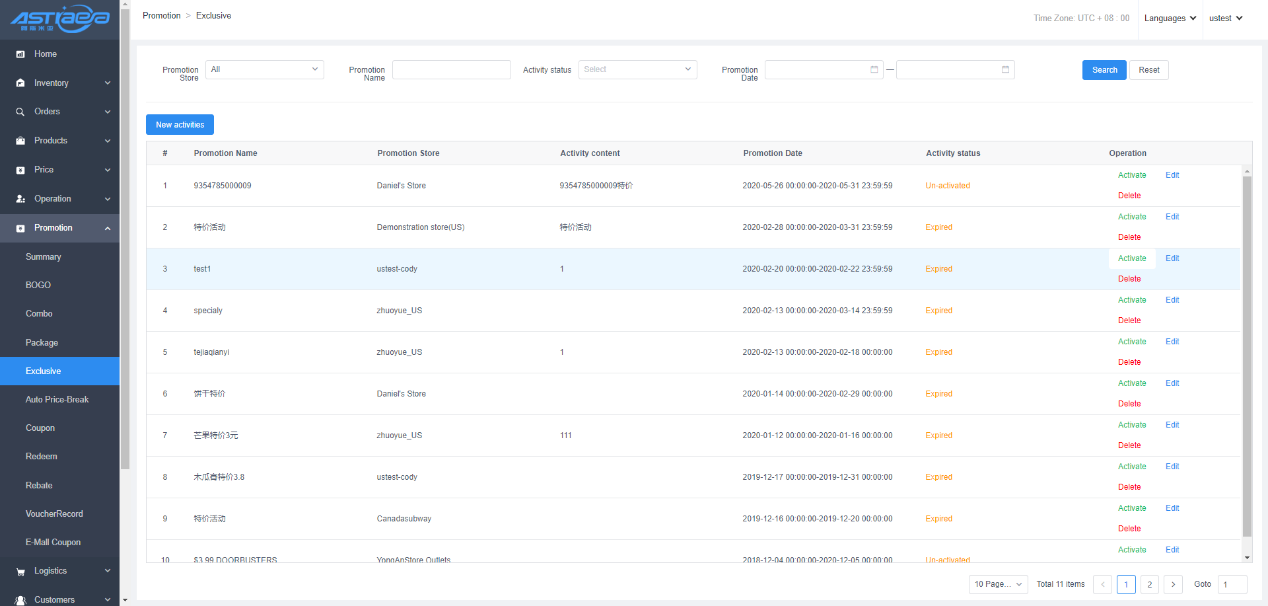This screenshot has height=606, width=1268.
Task: Click the Search button
Action: coord(1104,70)
